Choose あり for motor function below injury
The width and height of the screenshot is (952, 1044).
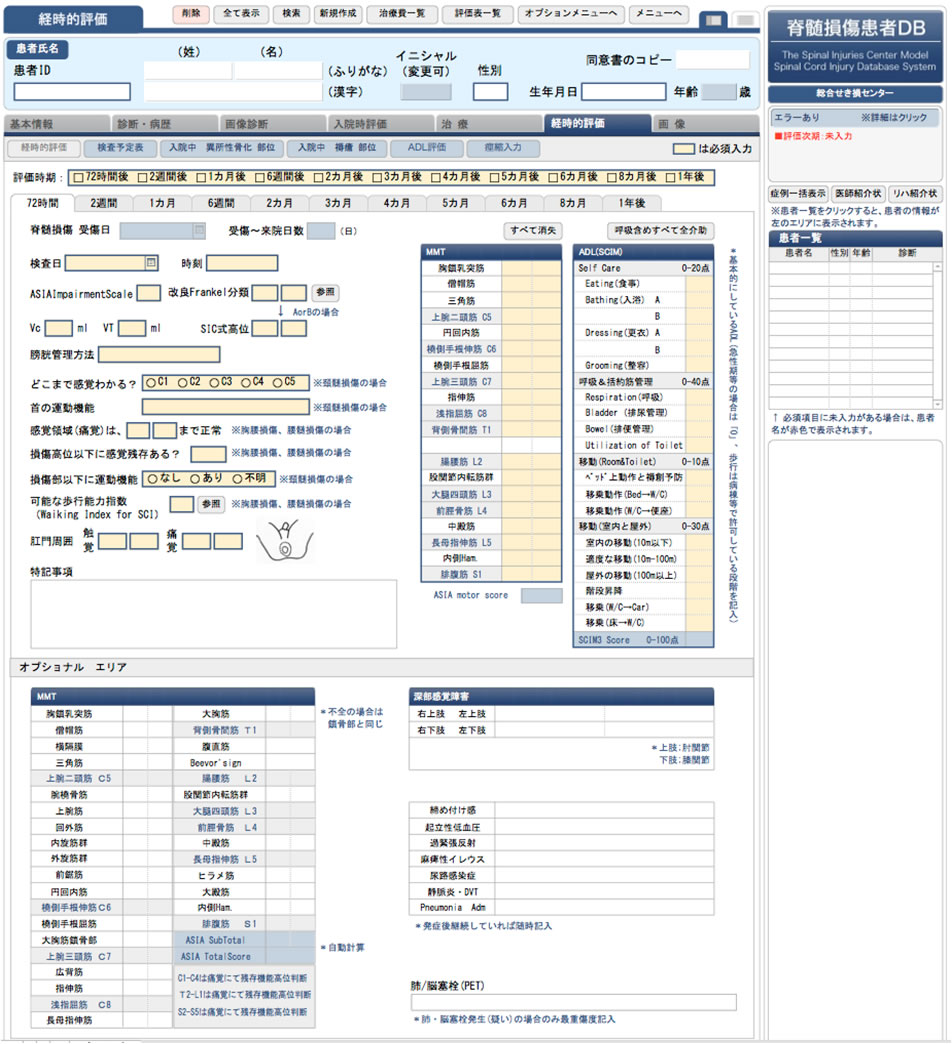pyautogui.click(x=196, y=478)
